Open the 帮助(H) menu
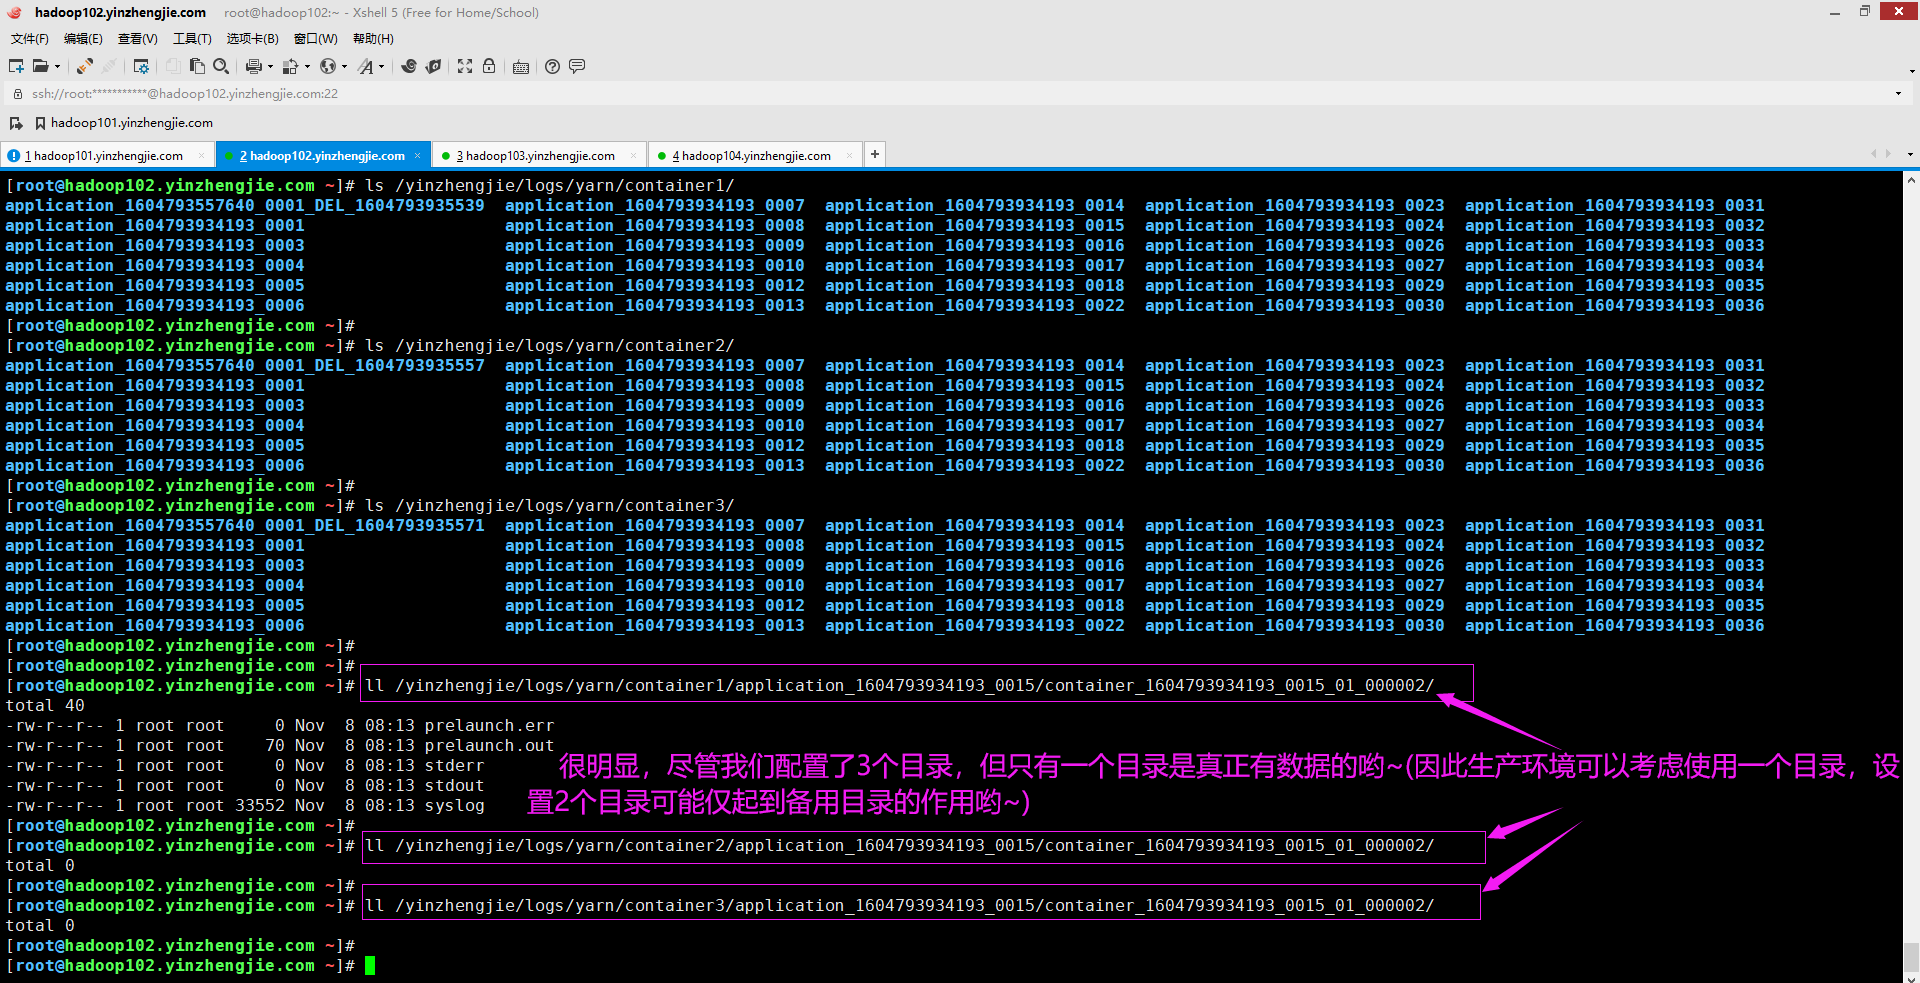The image size is (1920, 983). [x=373, y=39]
